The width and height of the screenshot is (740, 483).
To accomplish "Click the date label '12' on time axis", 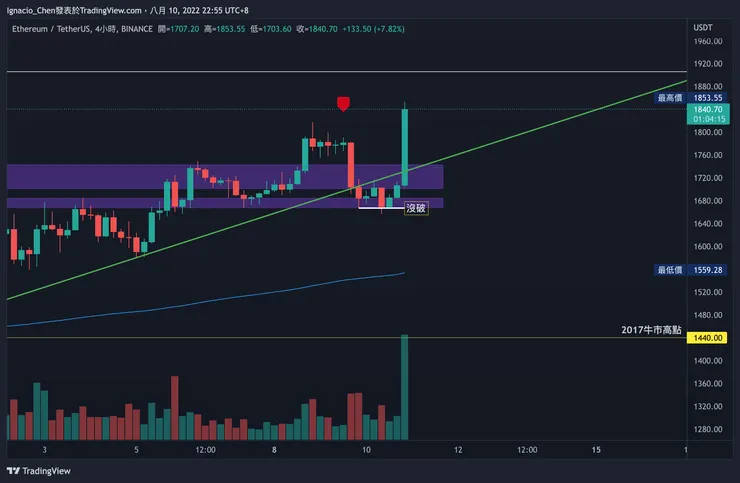I will [458, 450].
